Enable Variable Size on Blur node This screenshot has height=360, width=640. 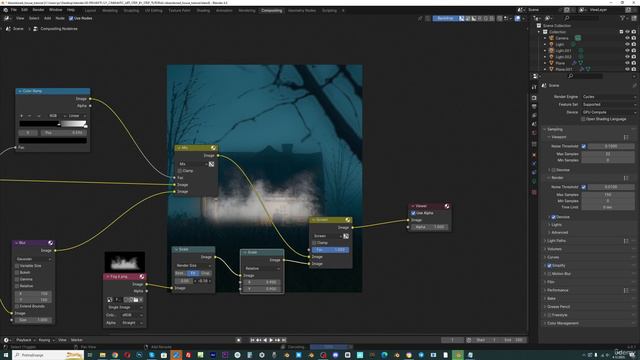click(x=17, y=266)
